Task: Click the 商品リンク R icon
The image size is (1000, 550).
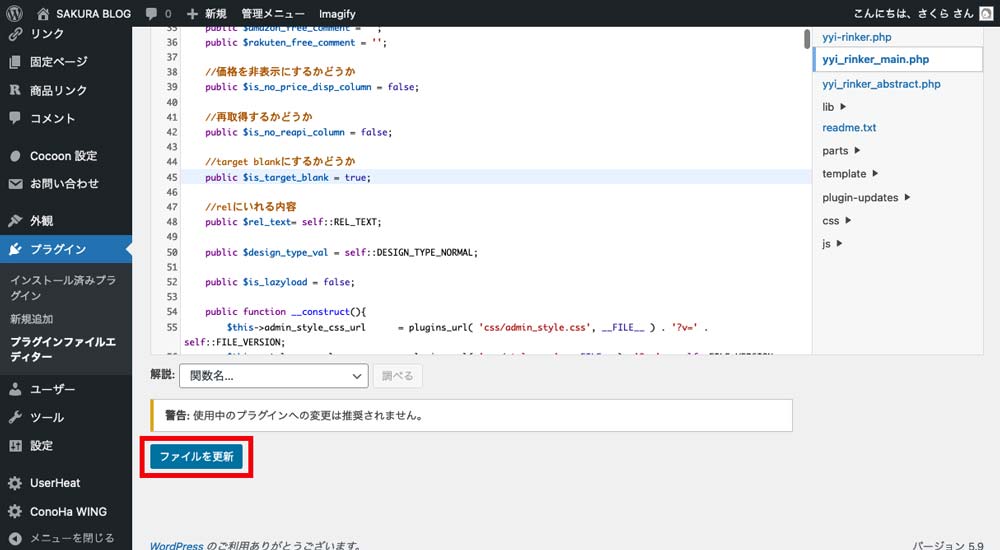Action: click(x=15, y=90)
